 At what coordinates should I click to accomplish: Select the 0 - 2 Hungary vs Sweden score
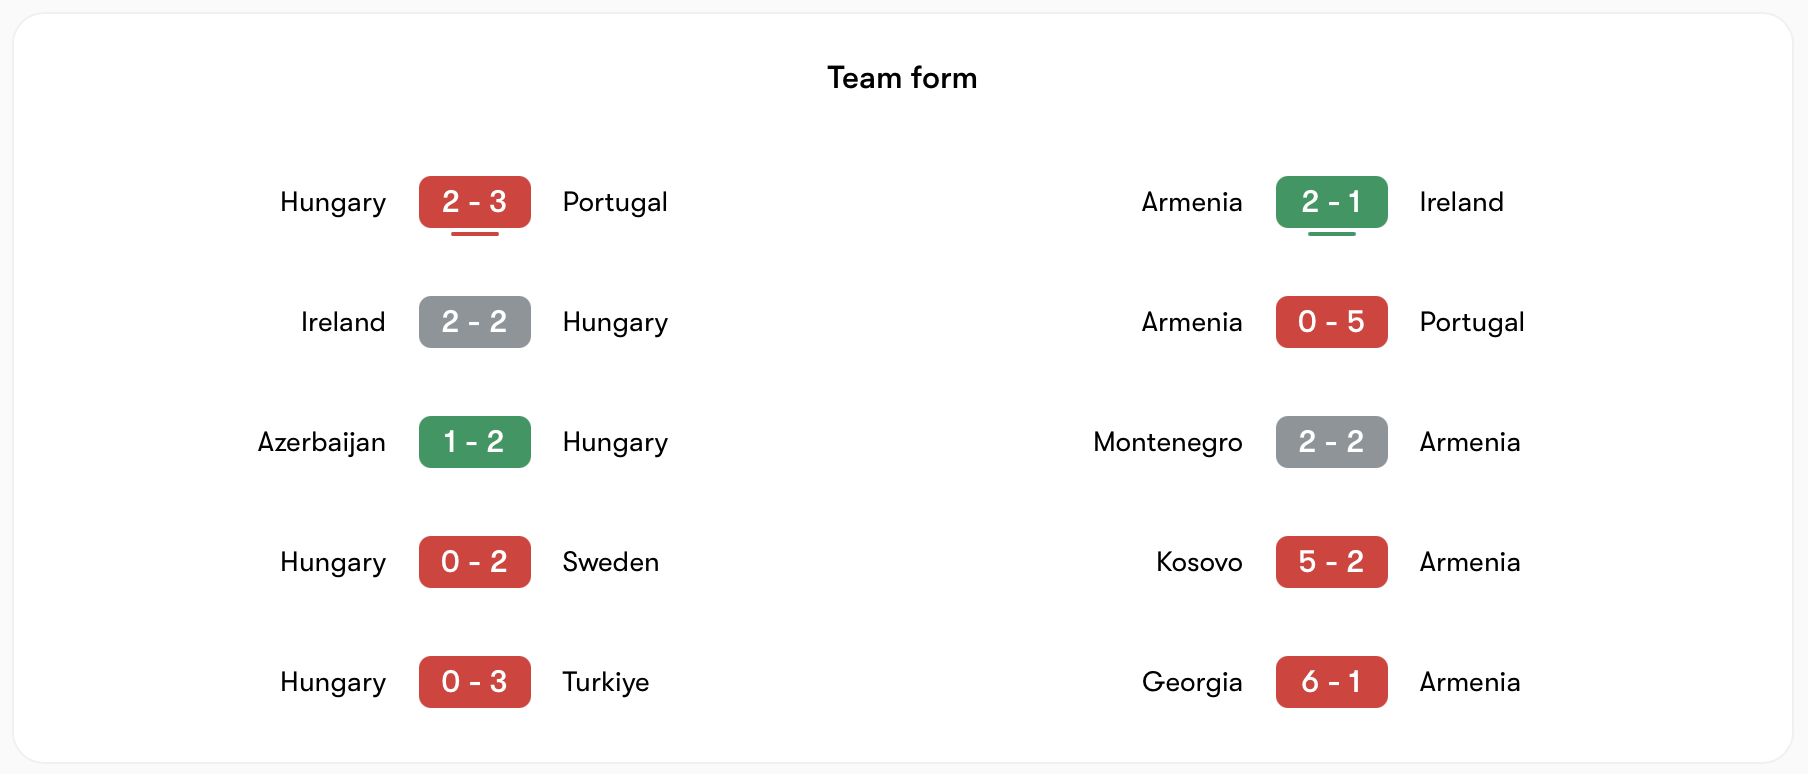[x=474, y=562]
